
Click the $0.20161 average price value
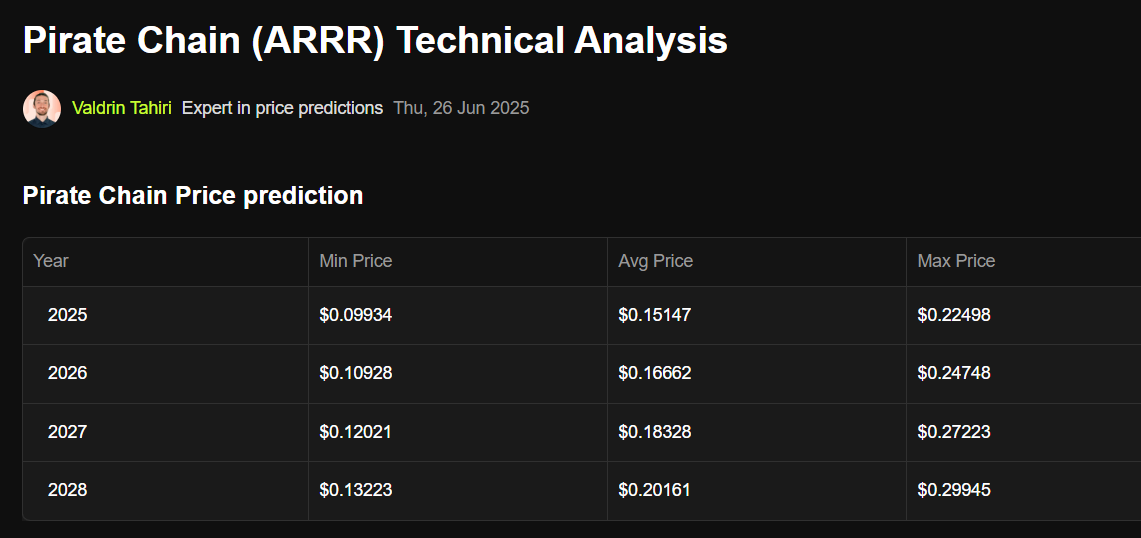click(x=654, y=490)
